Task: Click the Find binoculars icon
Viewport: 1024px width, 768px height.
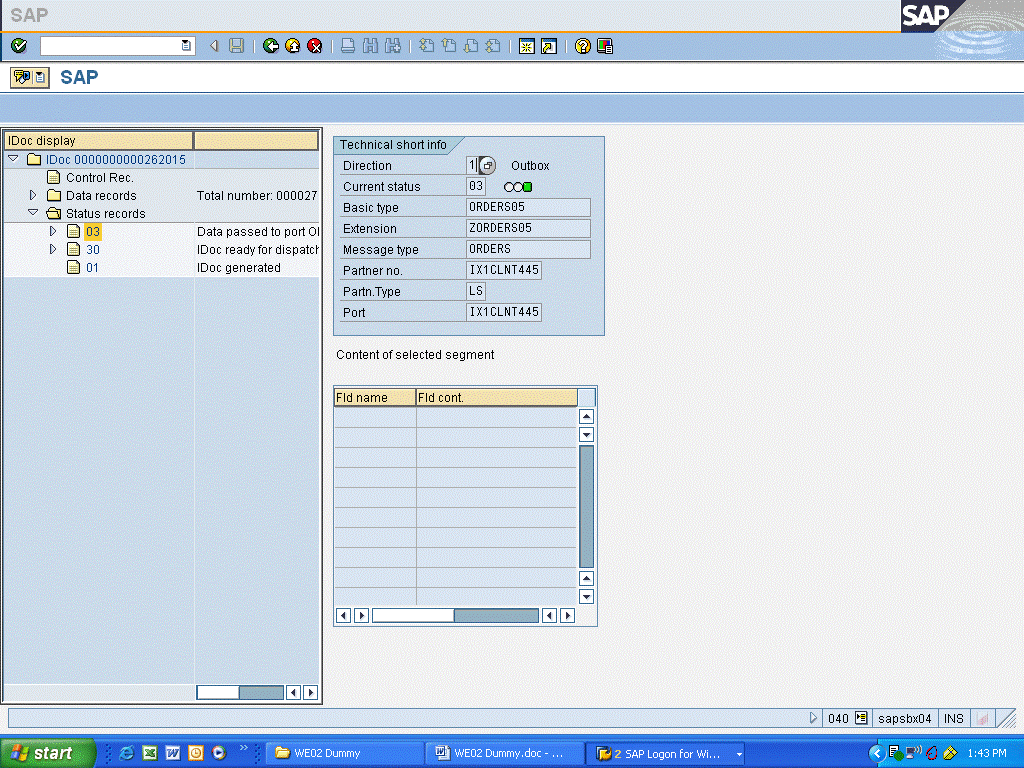Action: (x=370, y=46)
